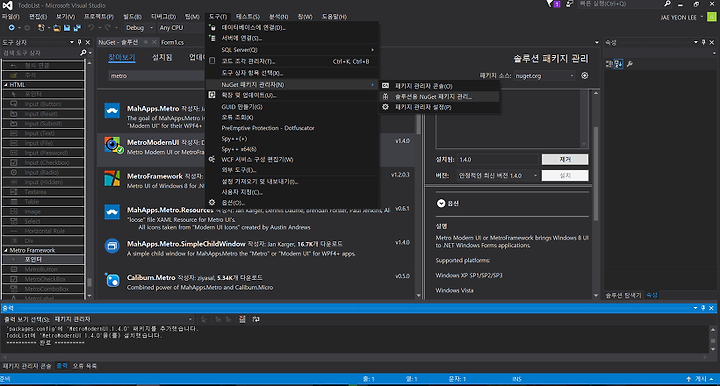This screenshot has width=720, height=386.
Task: Click the Install button beside version dropdown
Action: 565,175
